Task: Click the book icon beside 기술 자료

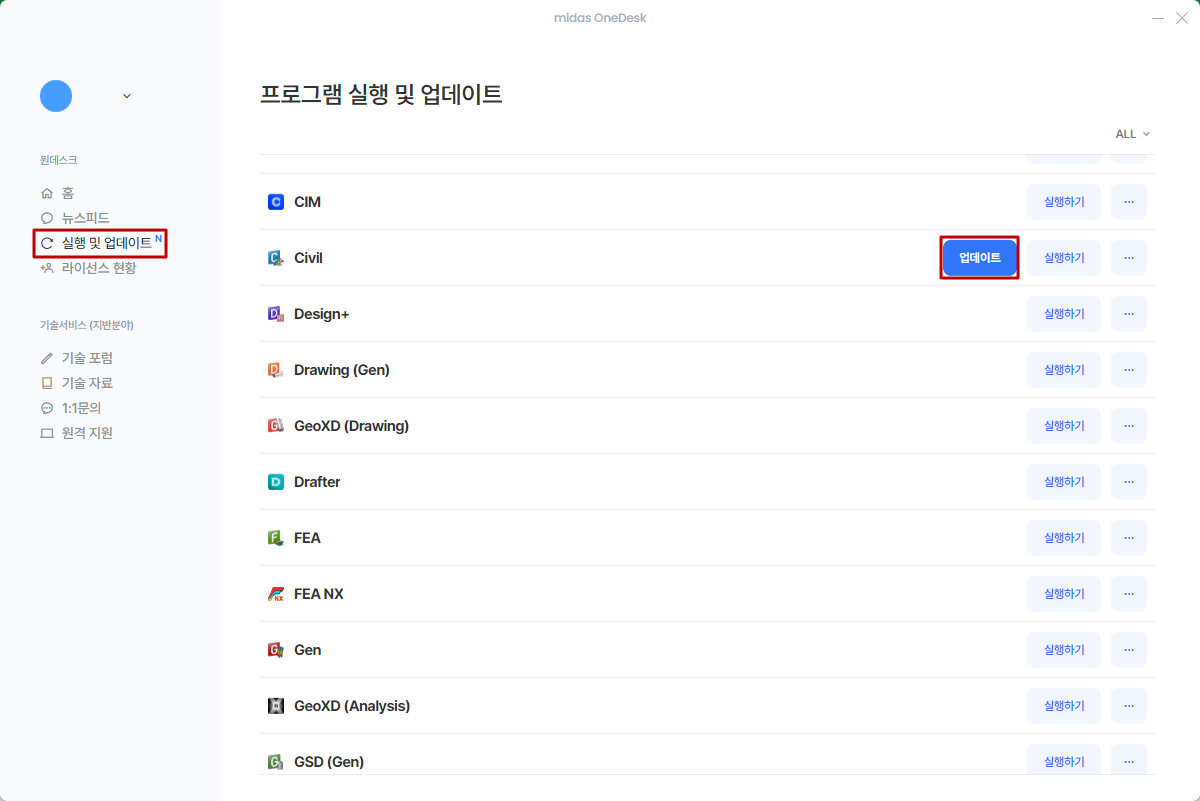Action: coord(46,383)
